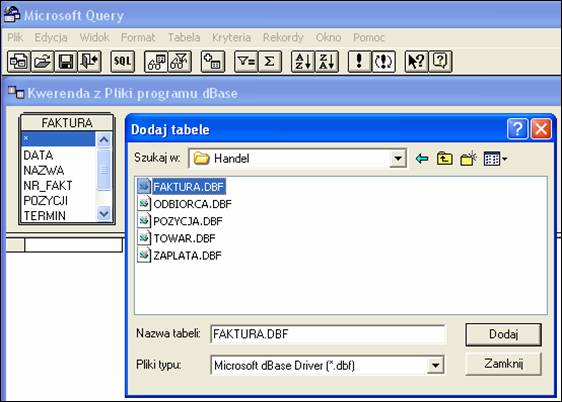562x402 pixels.
Task: Go up one folder level icon
Action: pos(444,158)
